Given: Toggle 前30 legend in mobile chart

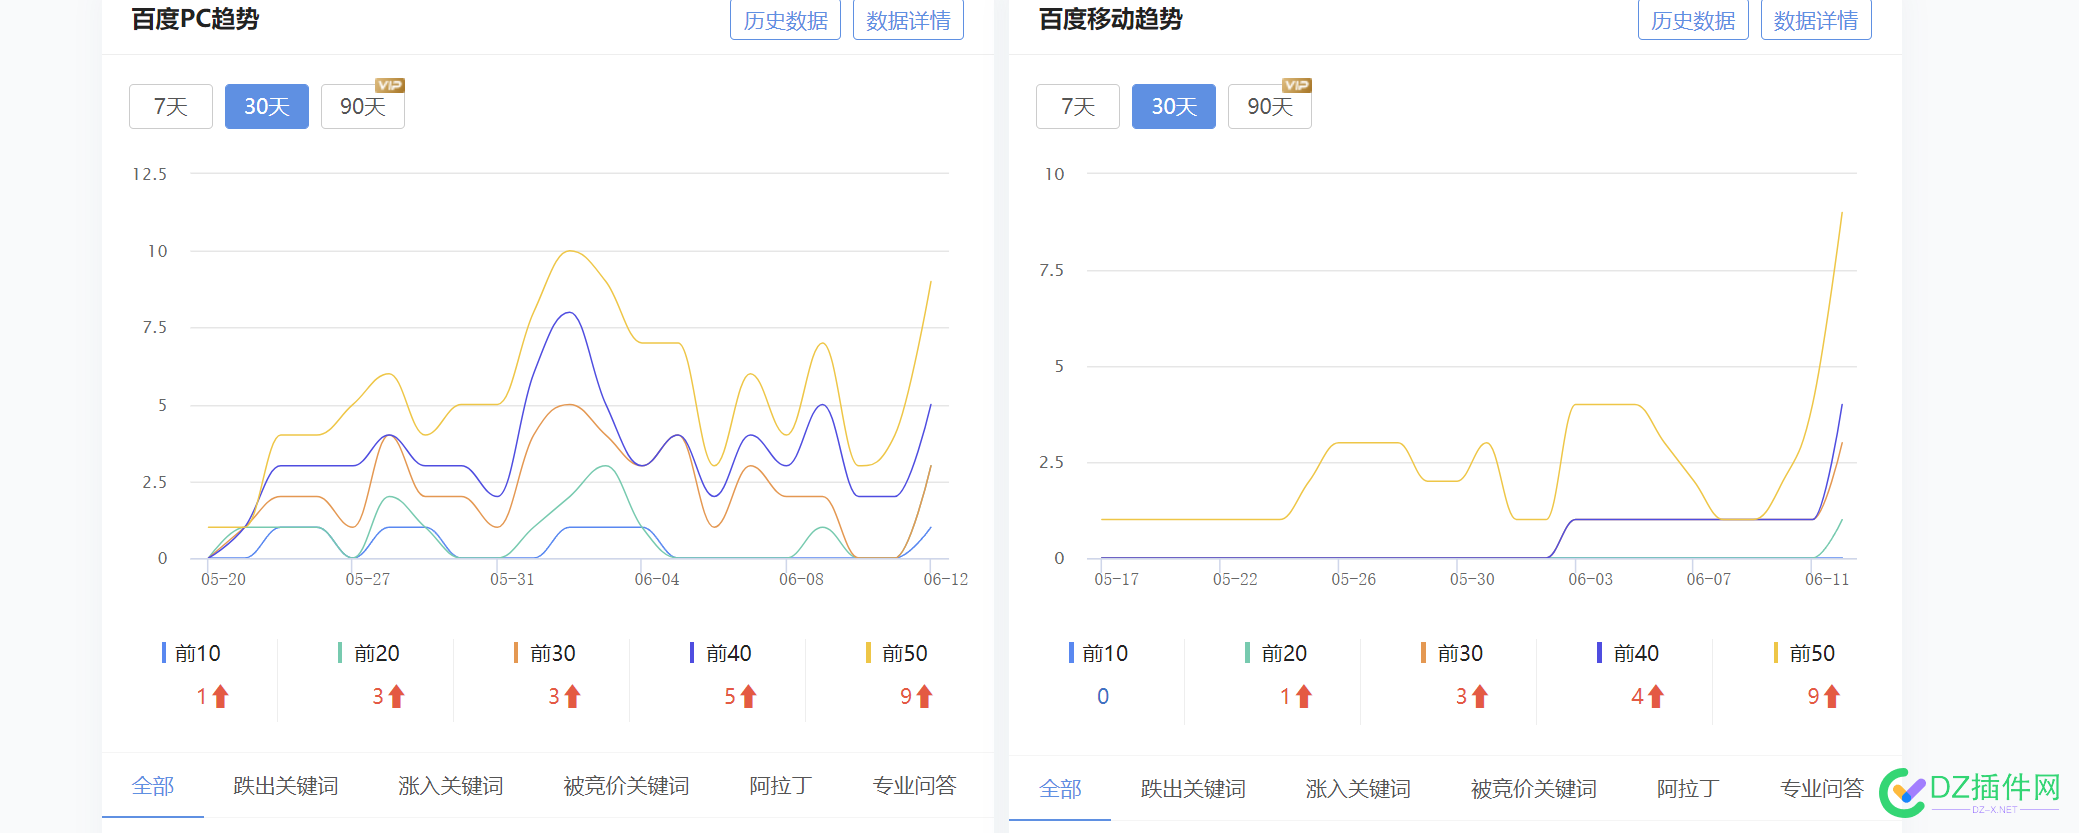Looking at the screenshot, I should tap(1452, 653).
